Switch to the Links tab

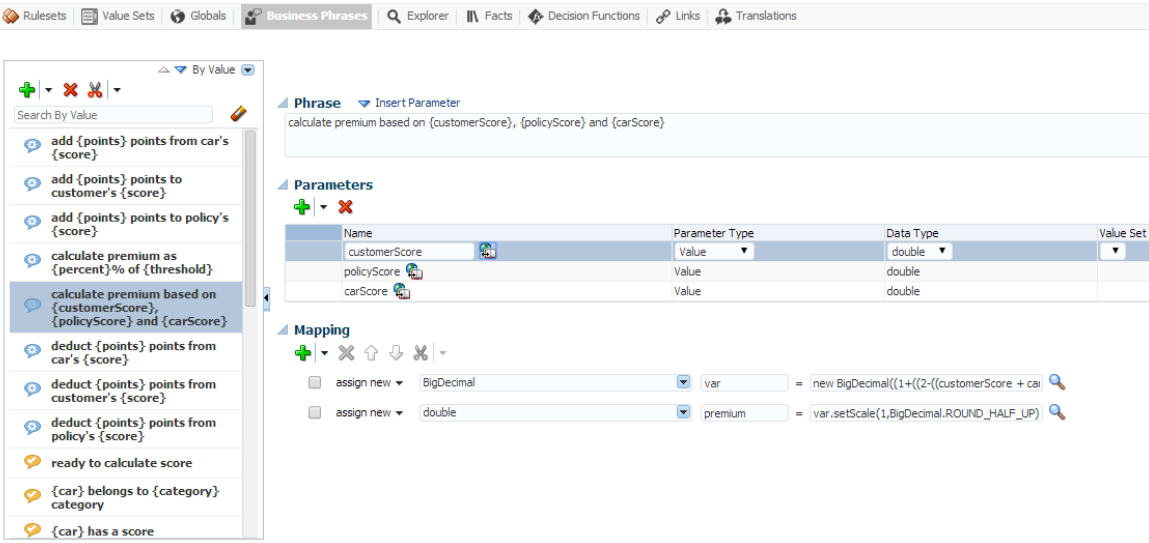[678, 16]
